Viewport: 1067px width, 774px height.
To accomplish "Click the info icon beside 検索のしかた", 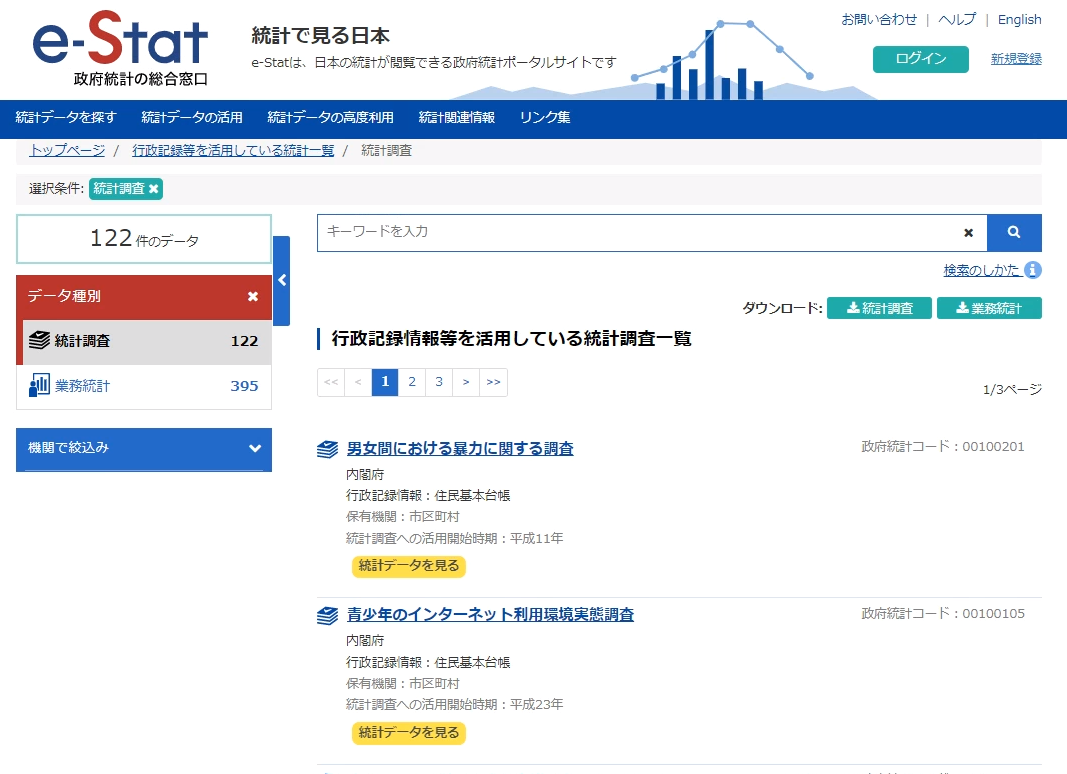I will click(x=1033, y=270).
